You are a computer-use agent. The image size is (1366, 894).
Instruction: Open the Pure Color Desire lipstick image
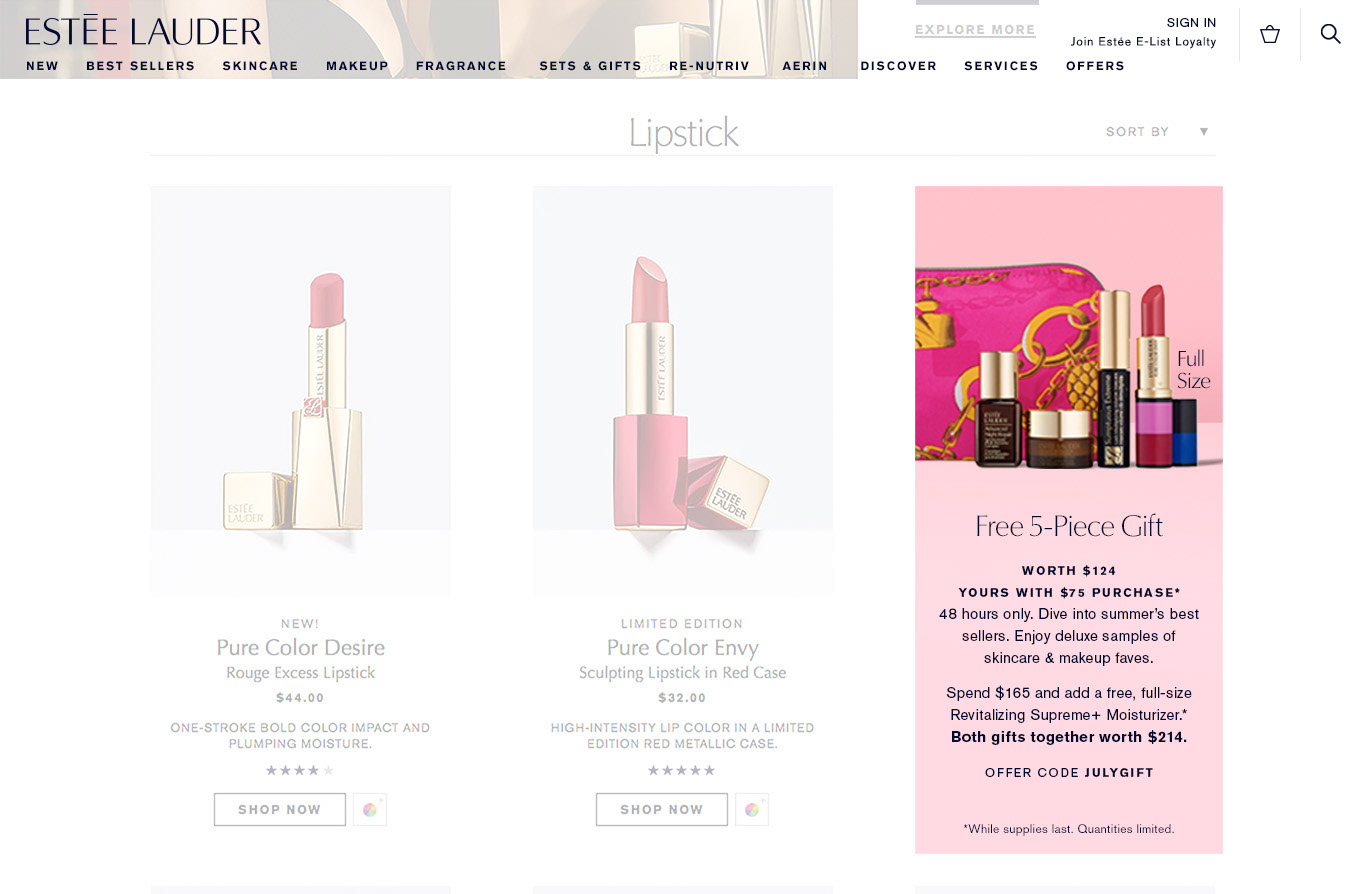click(x=301, y=392)
